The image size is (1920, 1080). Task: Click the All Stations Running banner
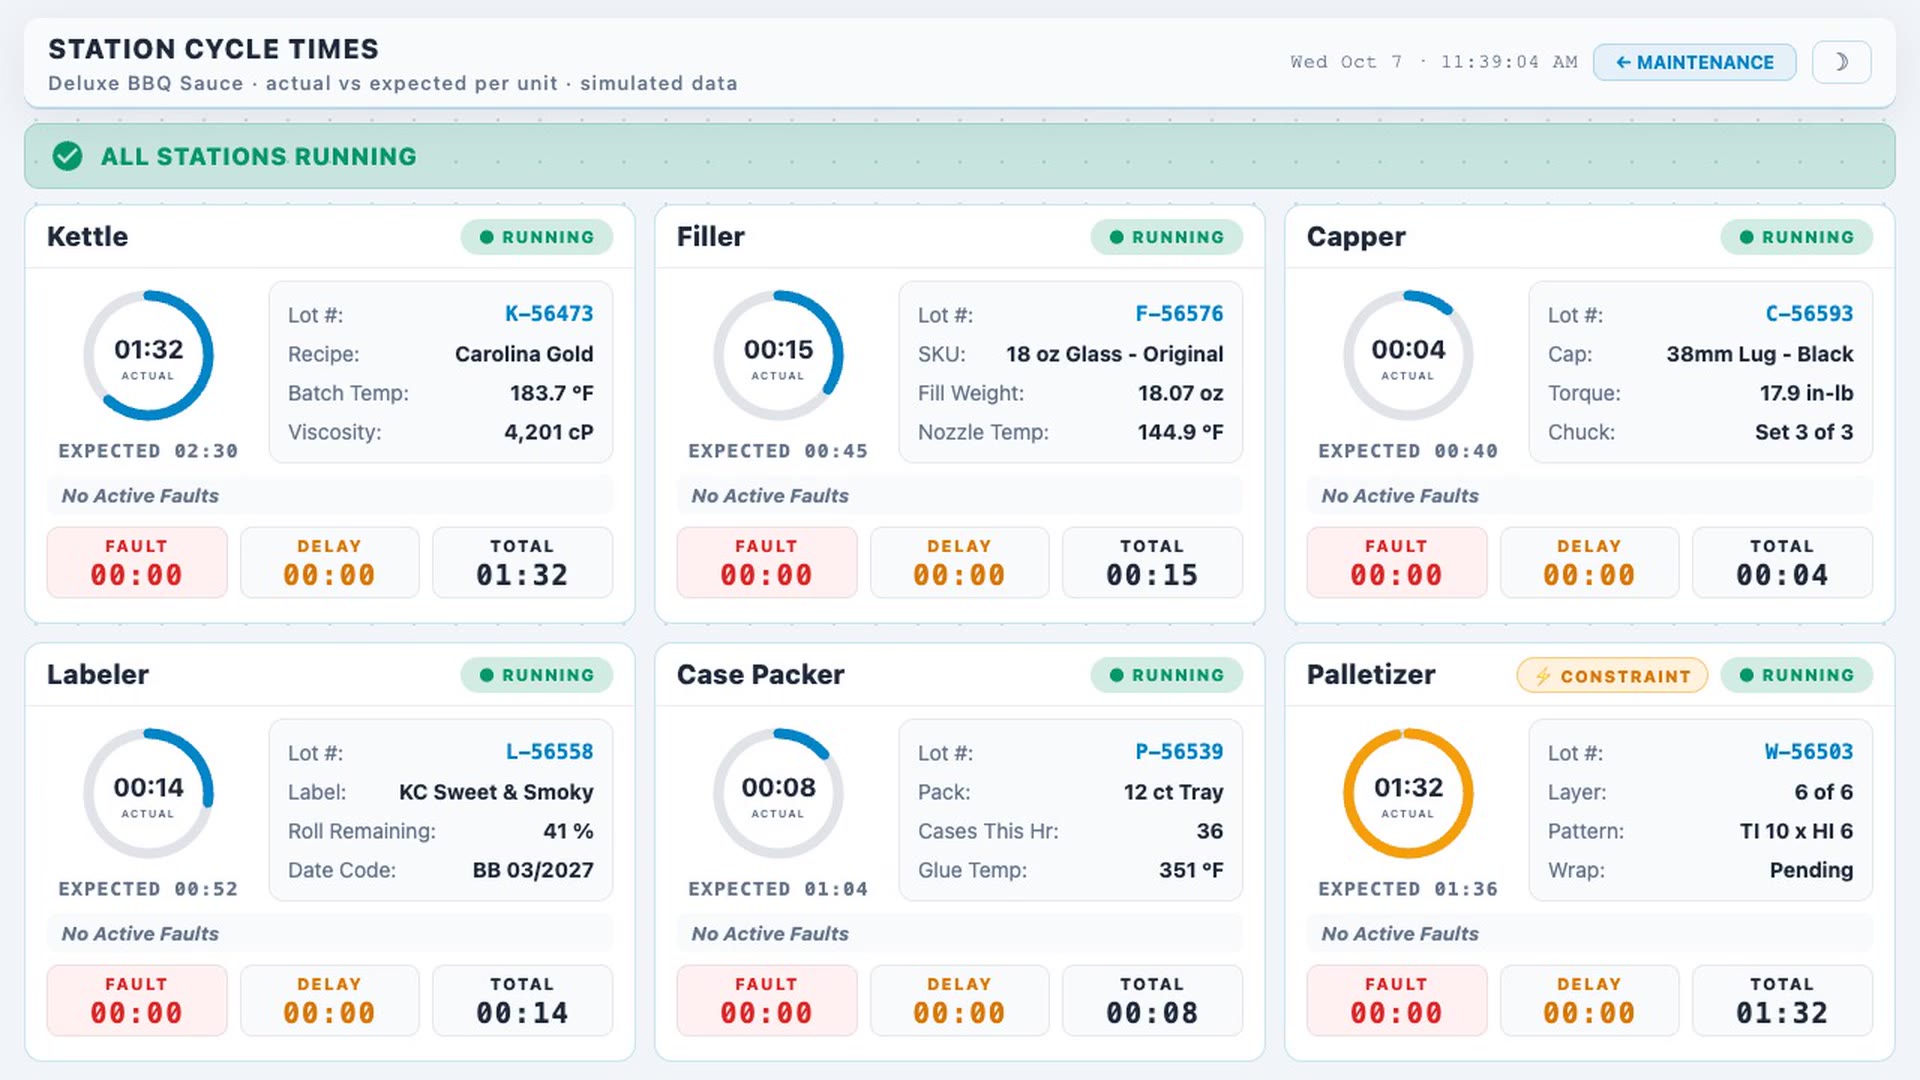pos(960,156)
